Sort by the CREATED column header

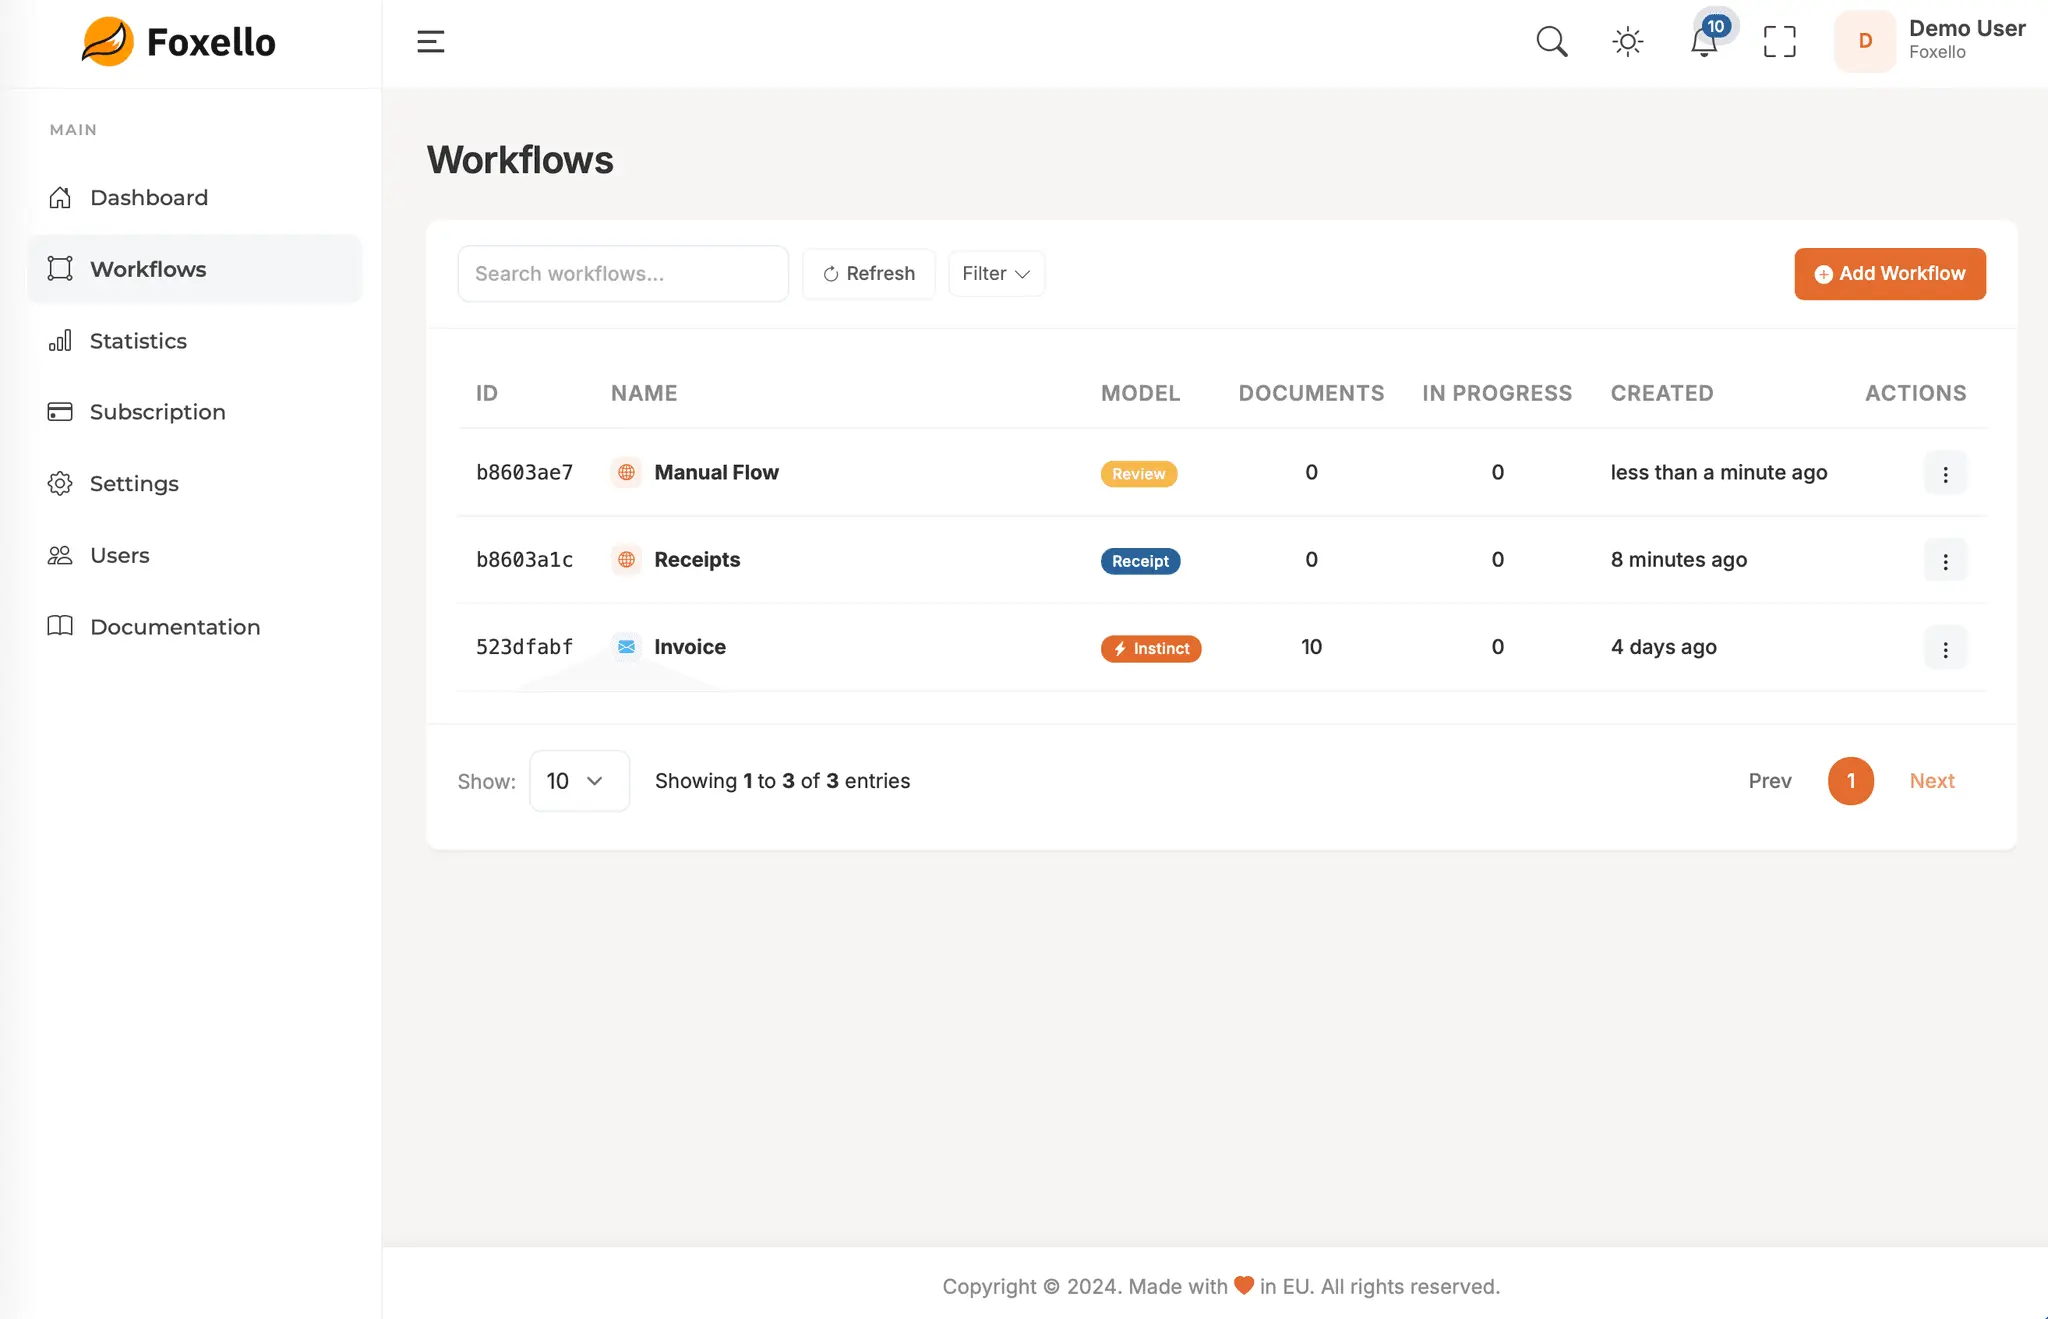[x=1662, y=393]
